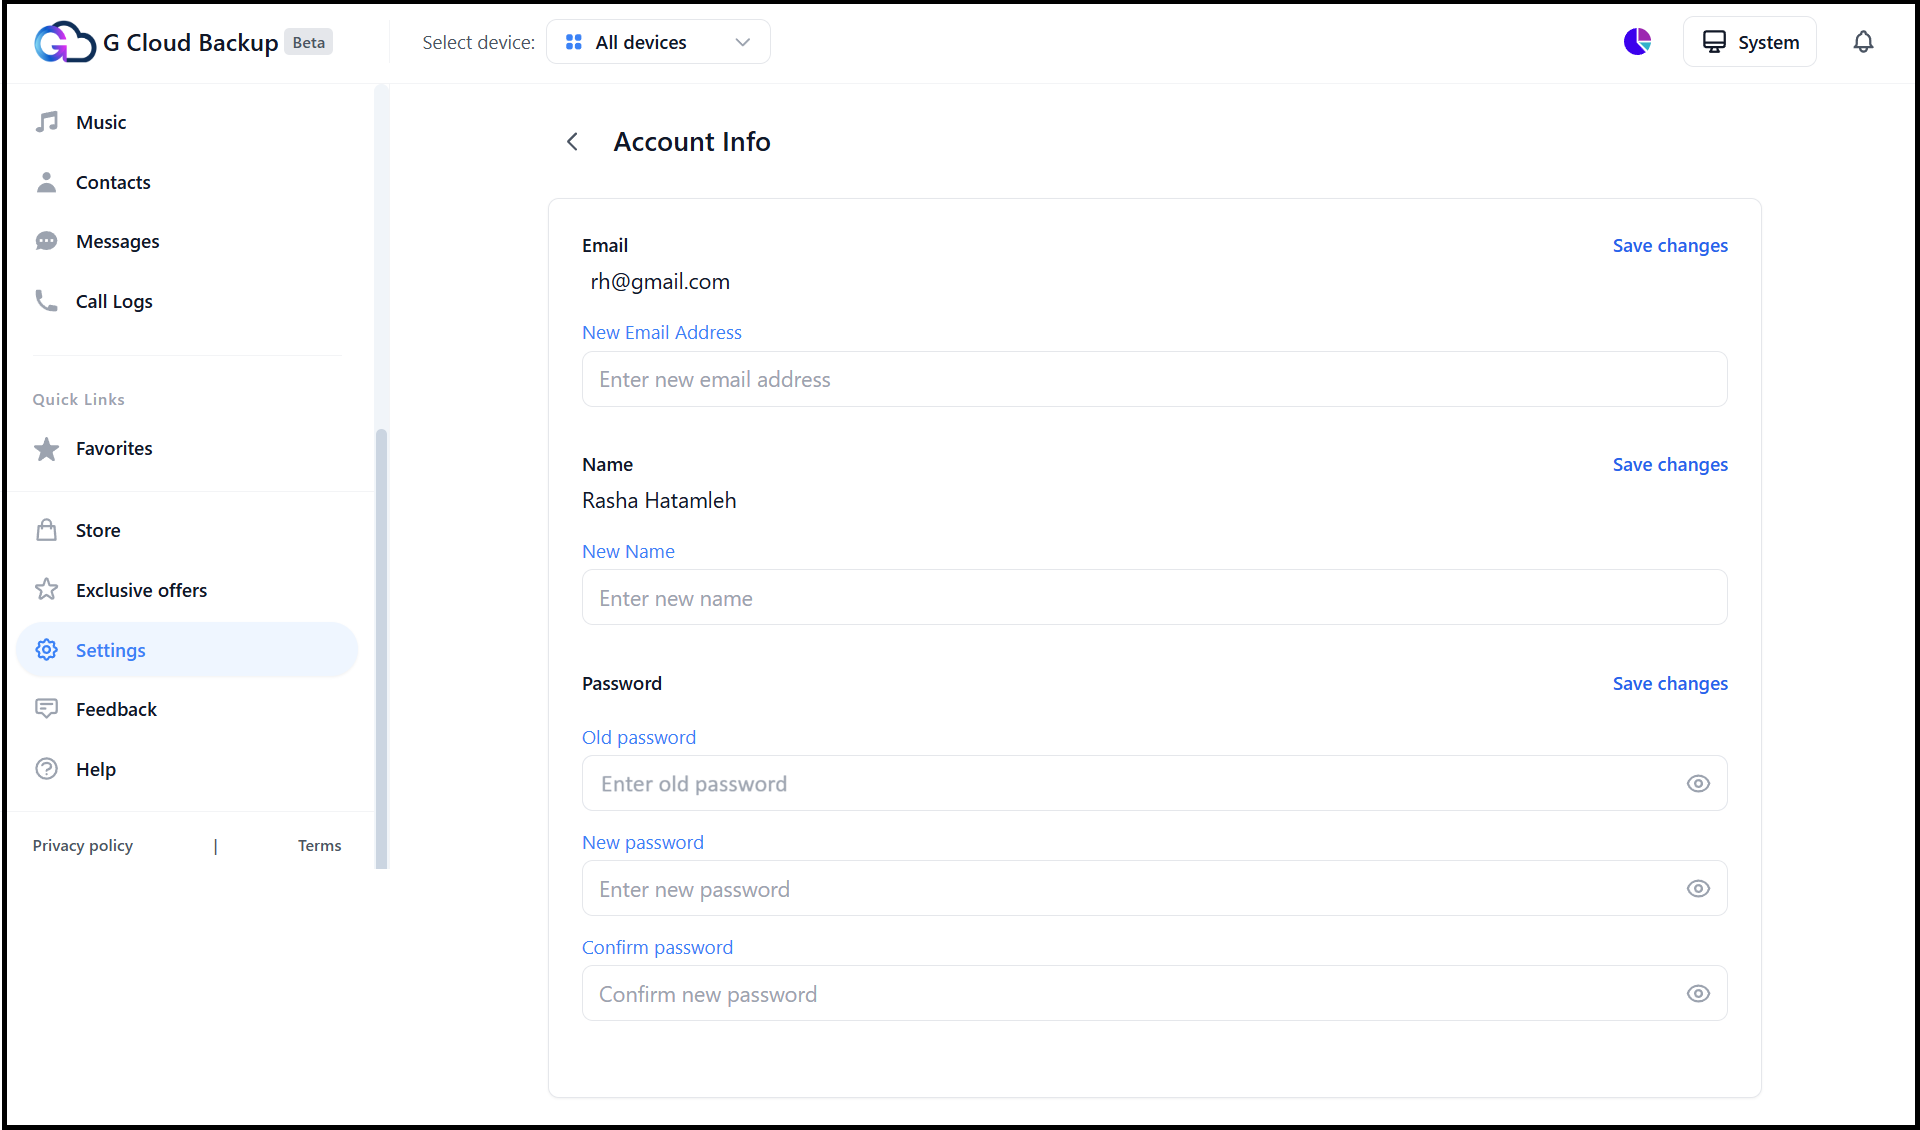
Task: Open the Favorites quick link
Action: [x=113, y=448]
